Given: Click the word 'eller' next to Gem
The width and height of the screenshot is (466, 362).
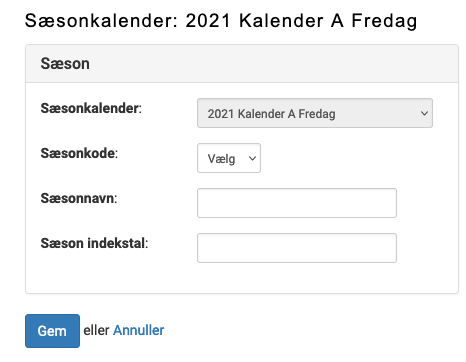Looking at the screenshot, I should coord(96,330).
